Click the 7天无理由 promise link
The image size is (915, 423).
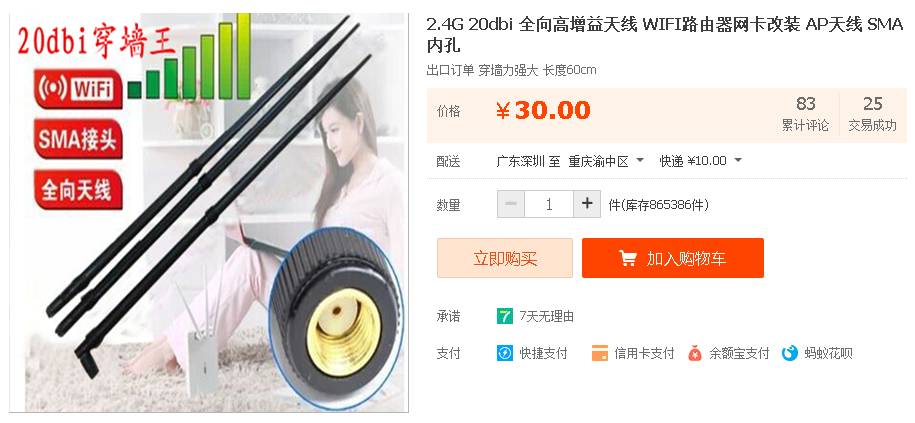tap(546, 316)
